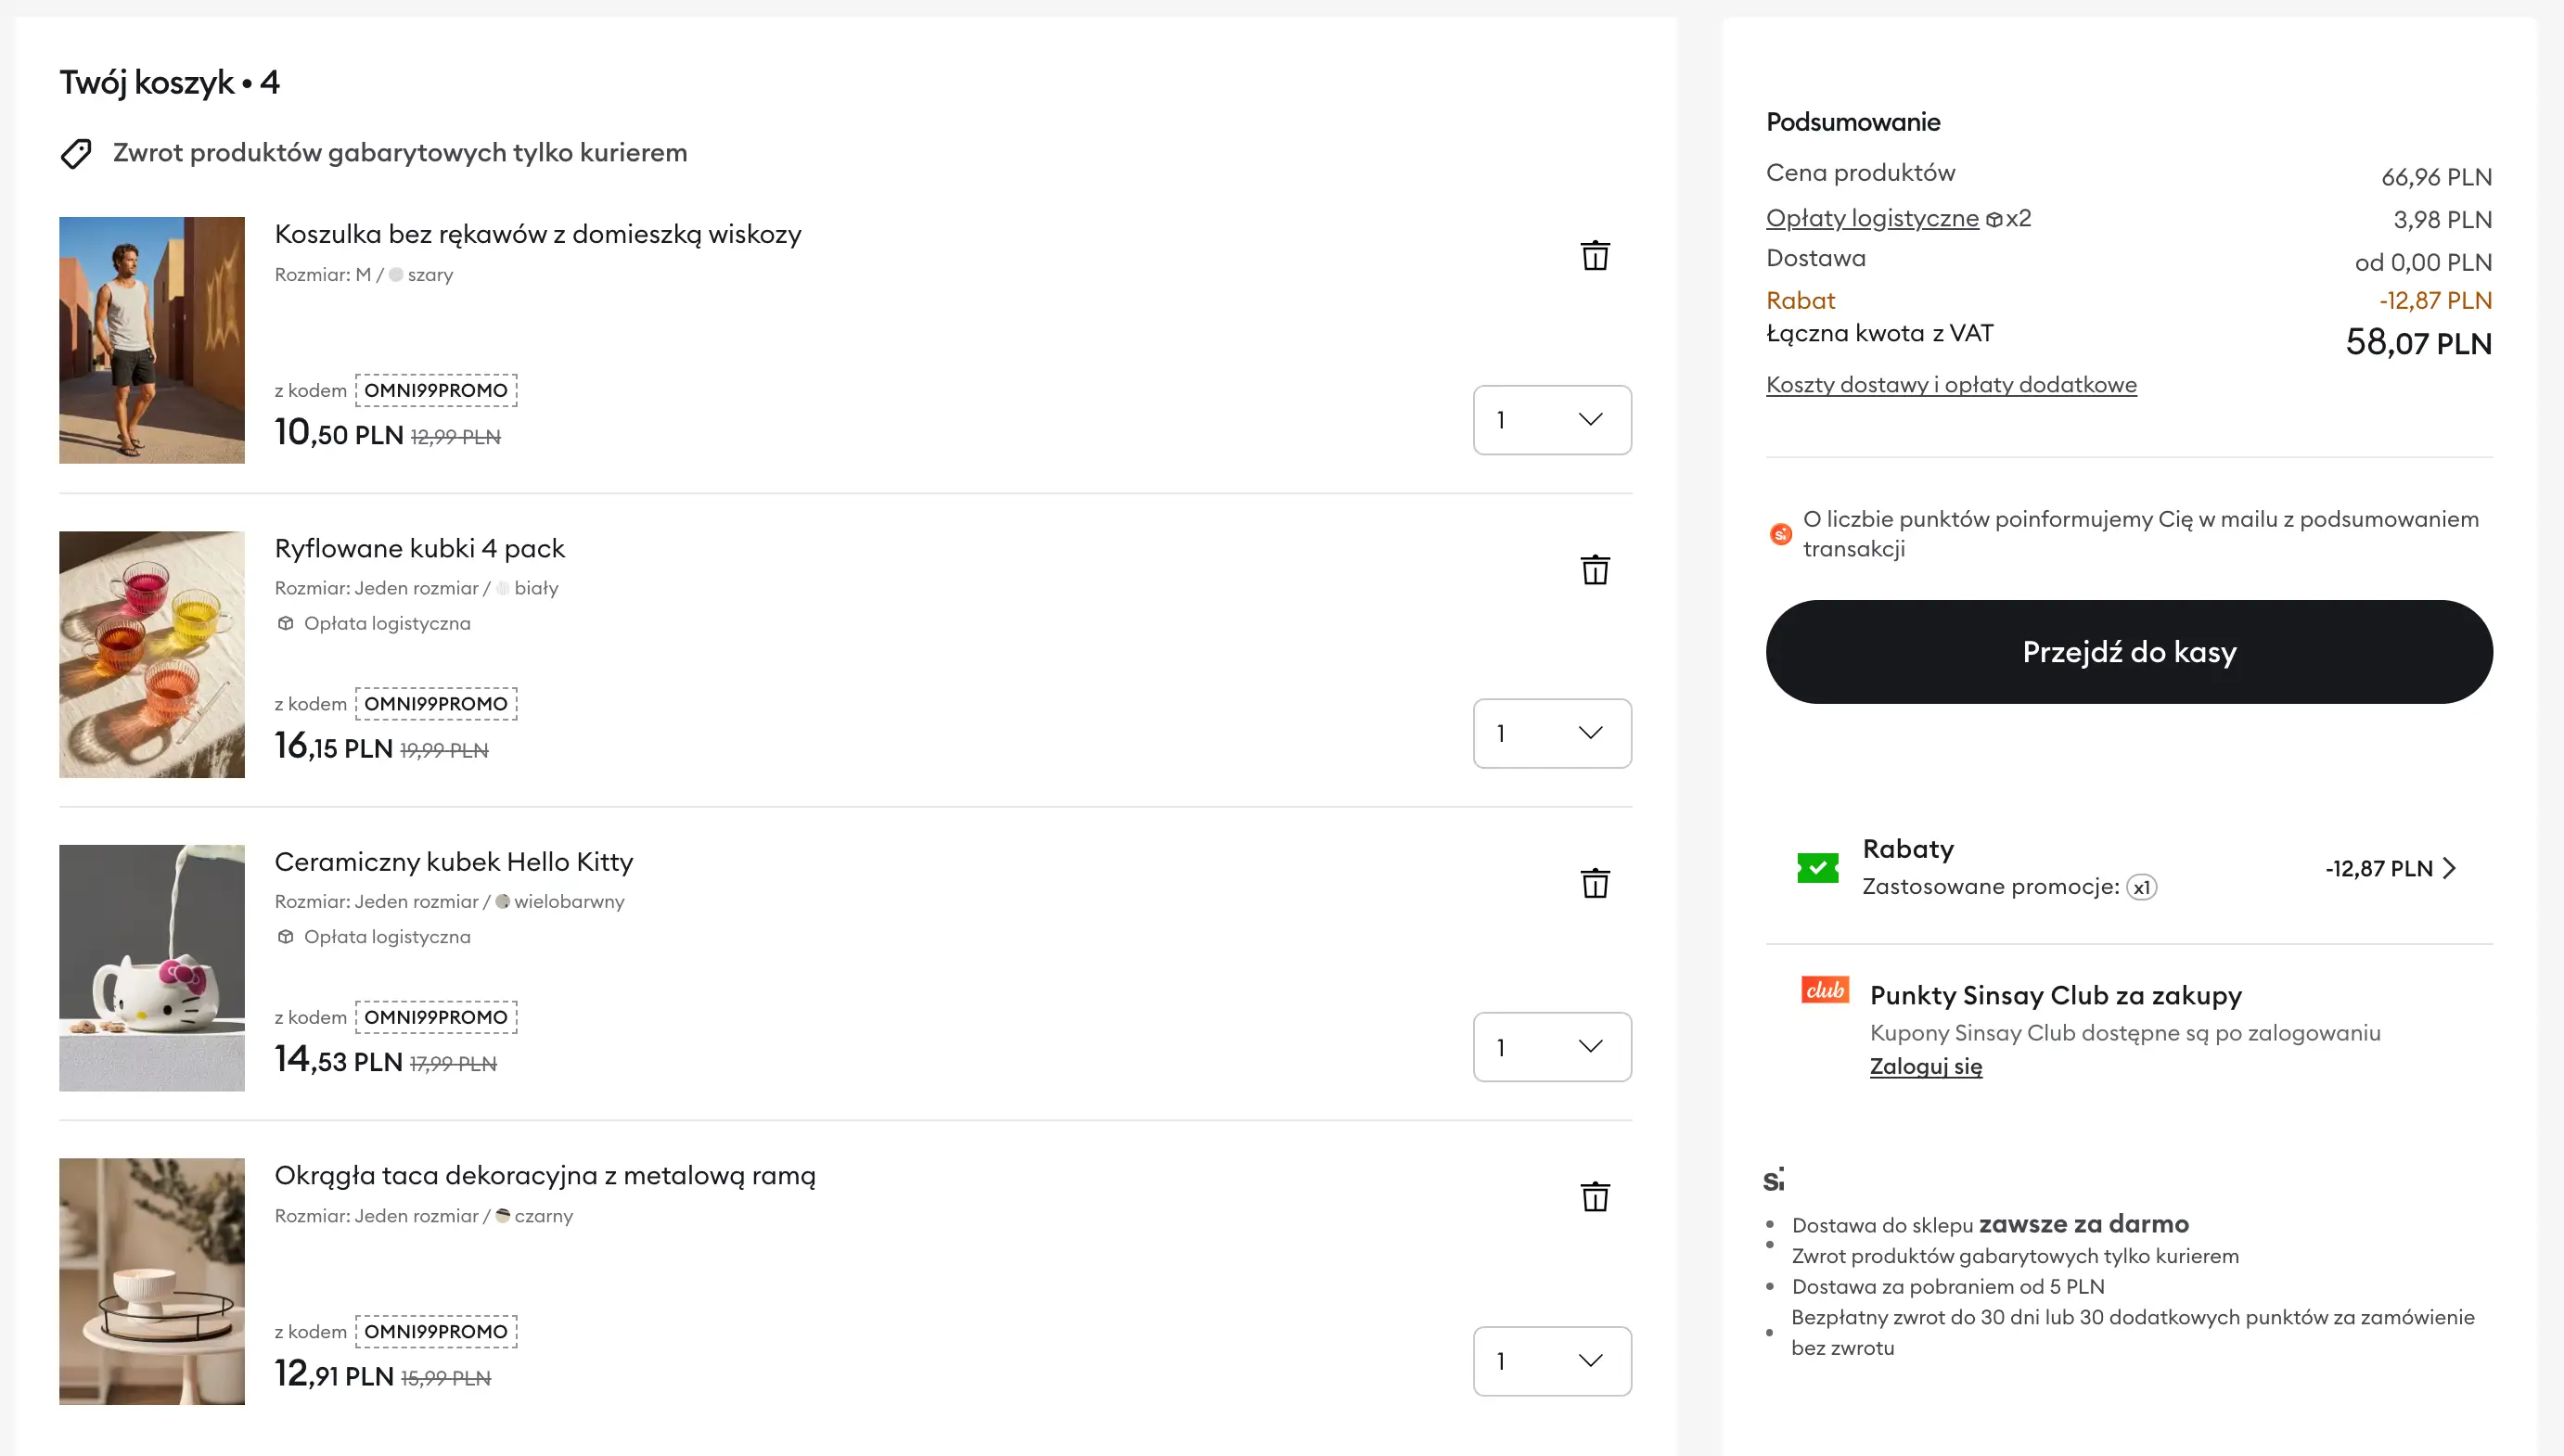Remove Okrągła taca dekoracyjna from the cart

(1594, 1196)
